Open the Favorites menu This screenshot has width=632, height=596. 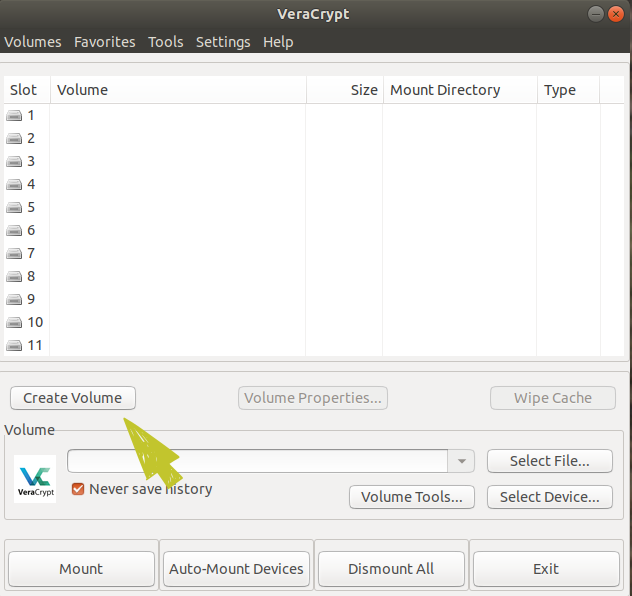[x=105, y=42]
